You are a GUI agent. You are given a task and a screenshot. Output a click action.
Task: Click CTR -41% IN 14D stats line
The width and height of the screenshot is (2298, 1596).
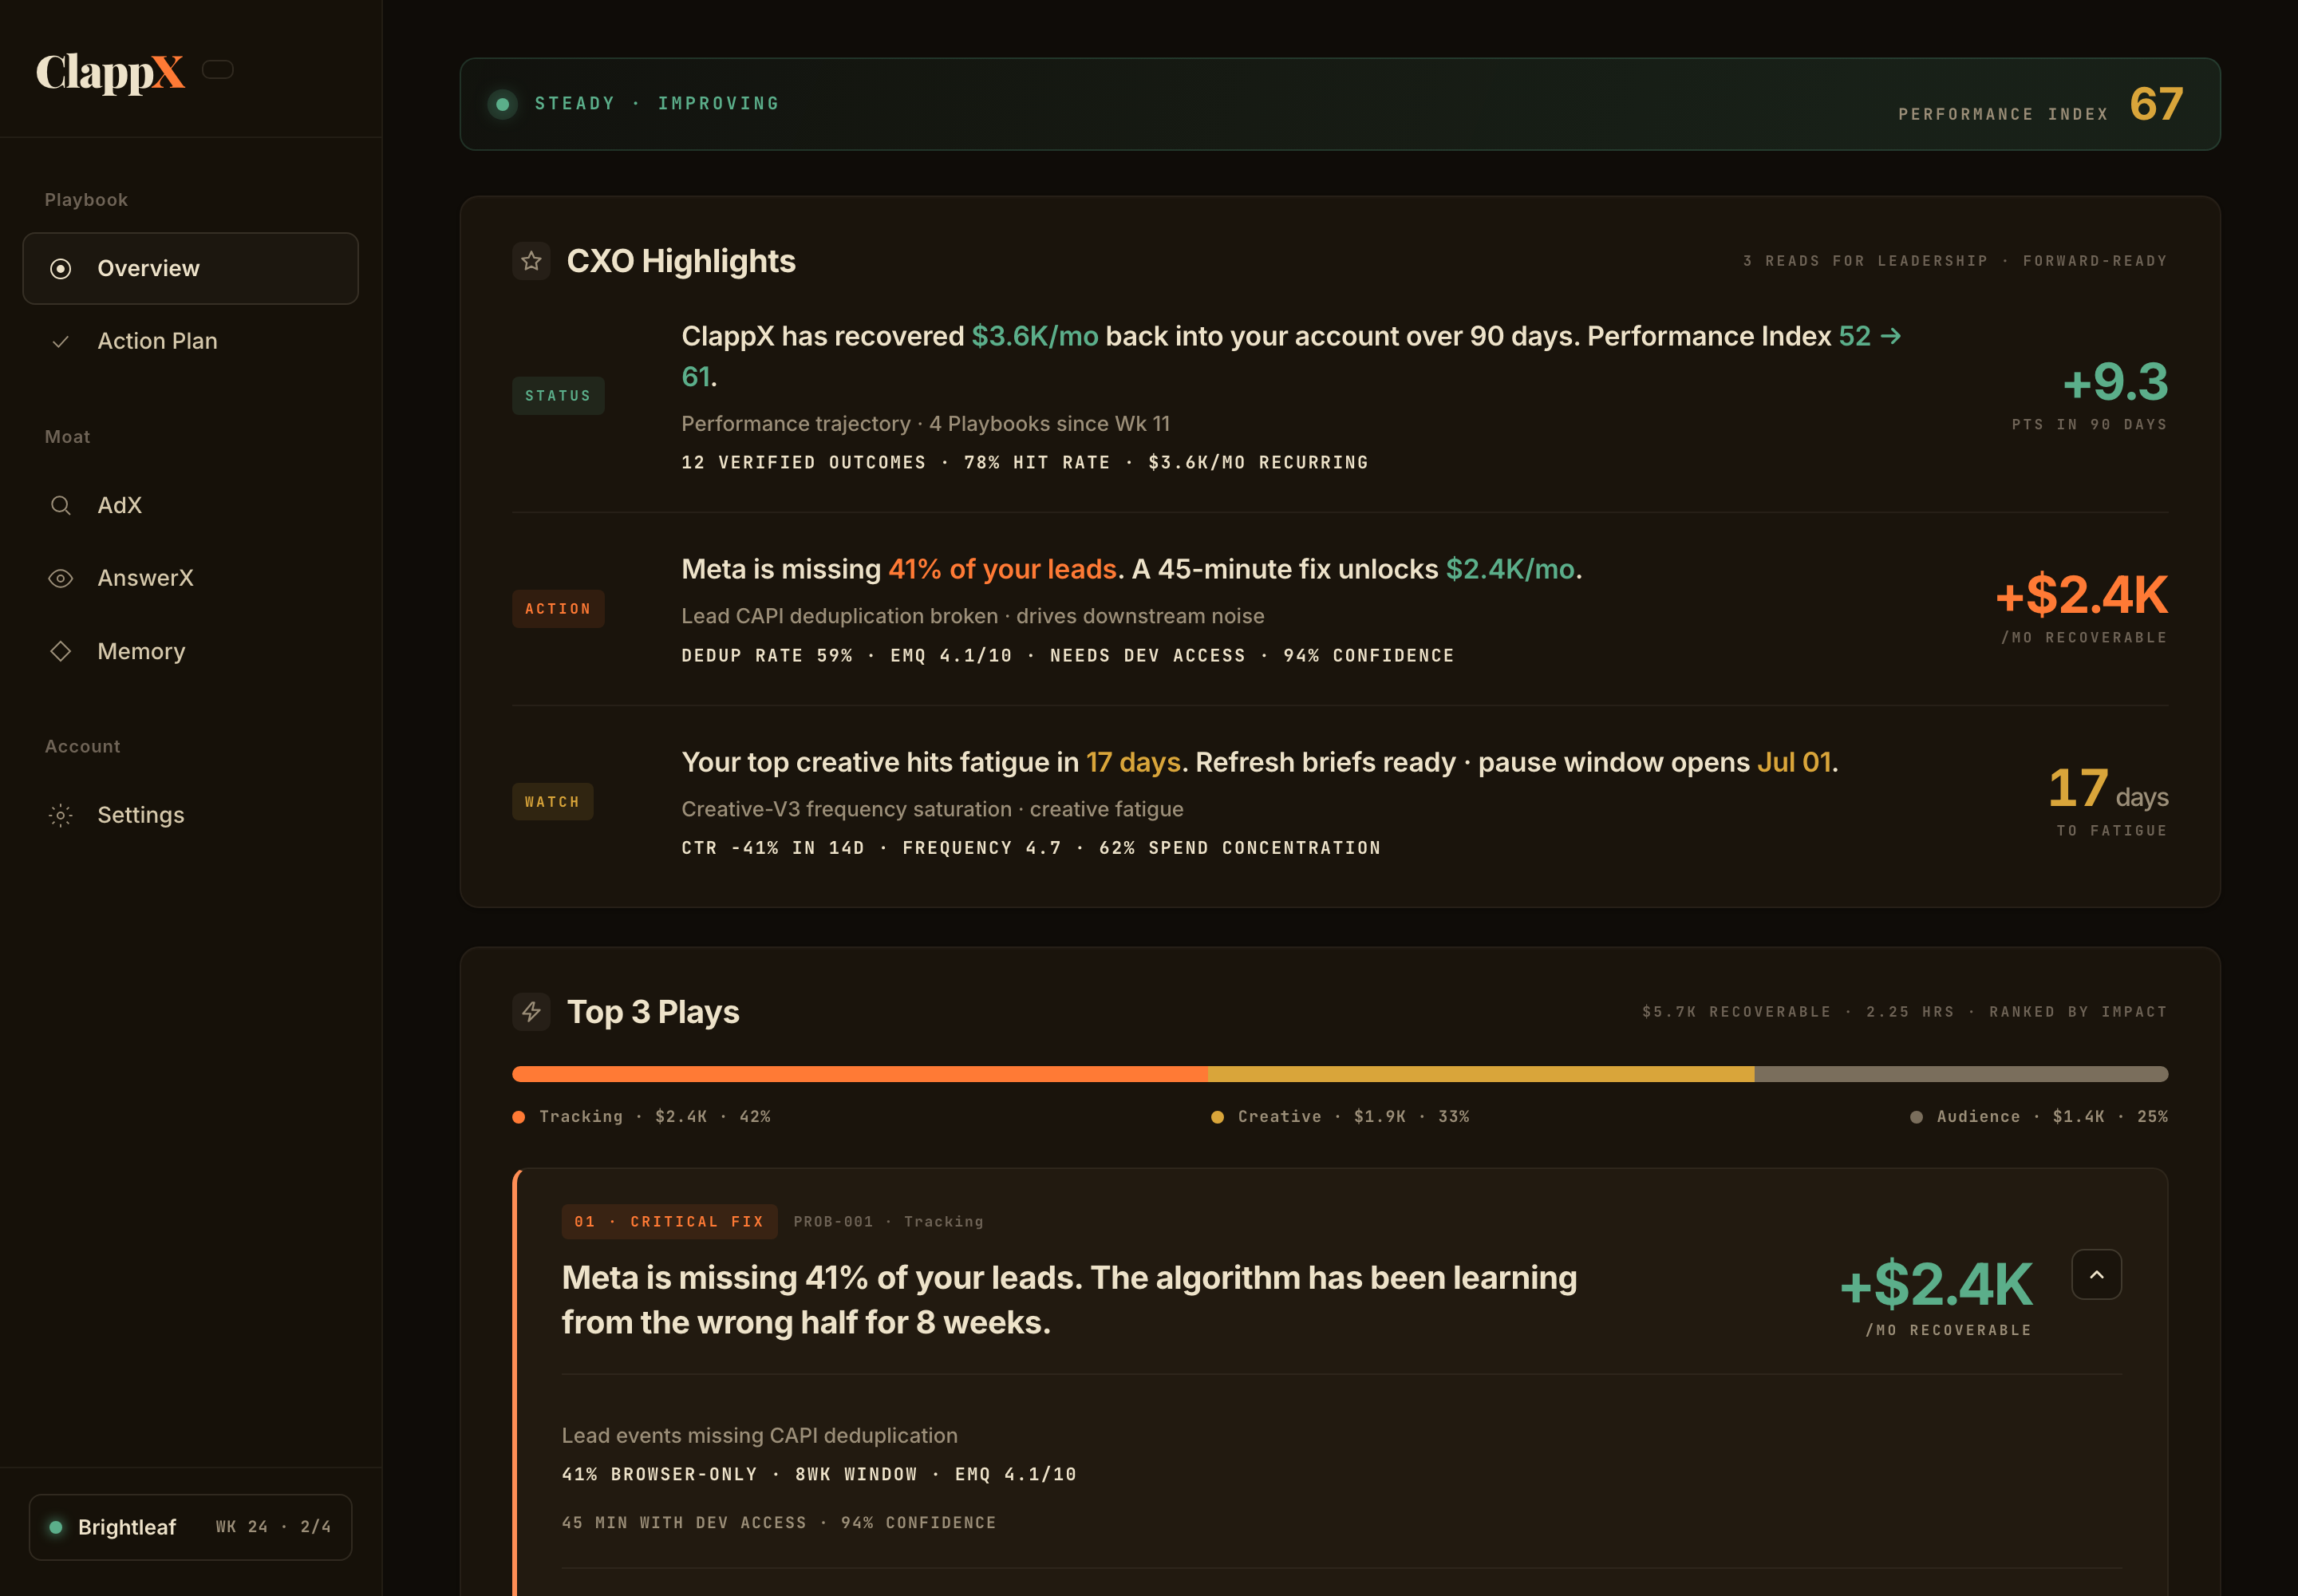click(x=1031, y=848)
